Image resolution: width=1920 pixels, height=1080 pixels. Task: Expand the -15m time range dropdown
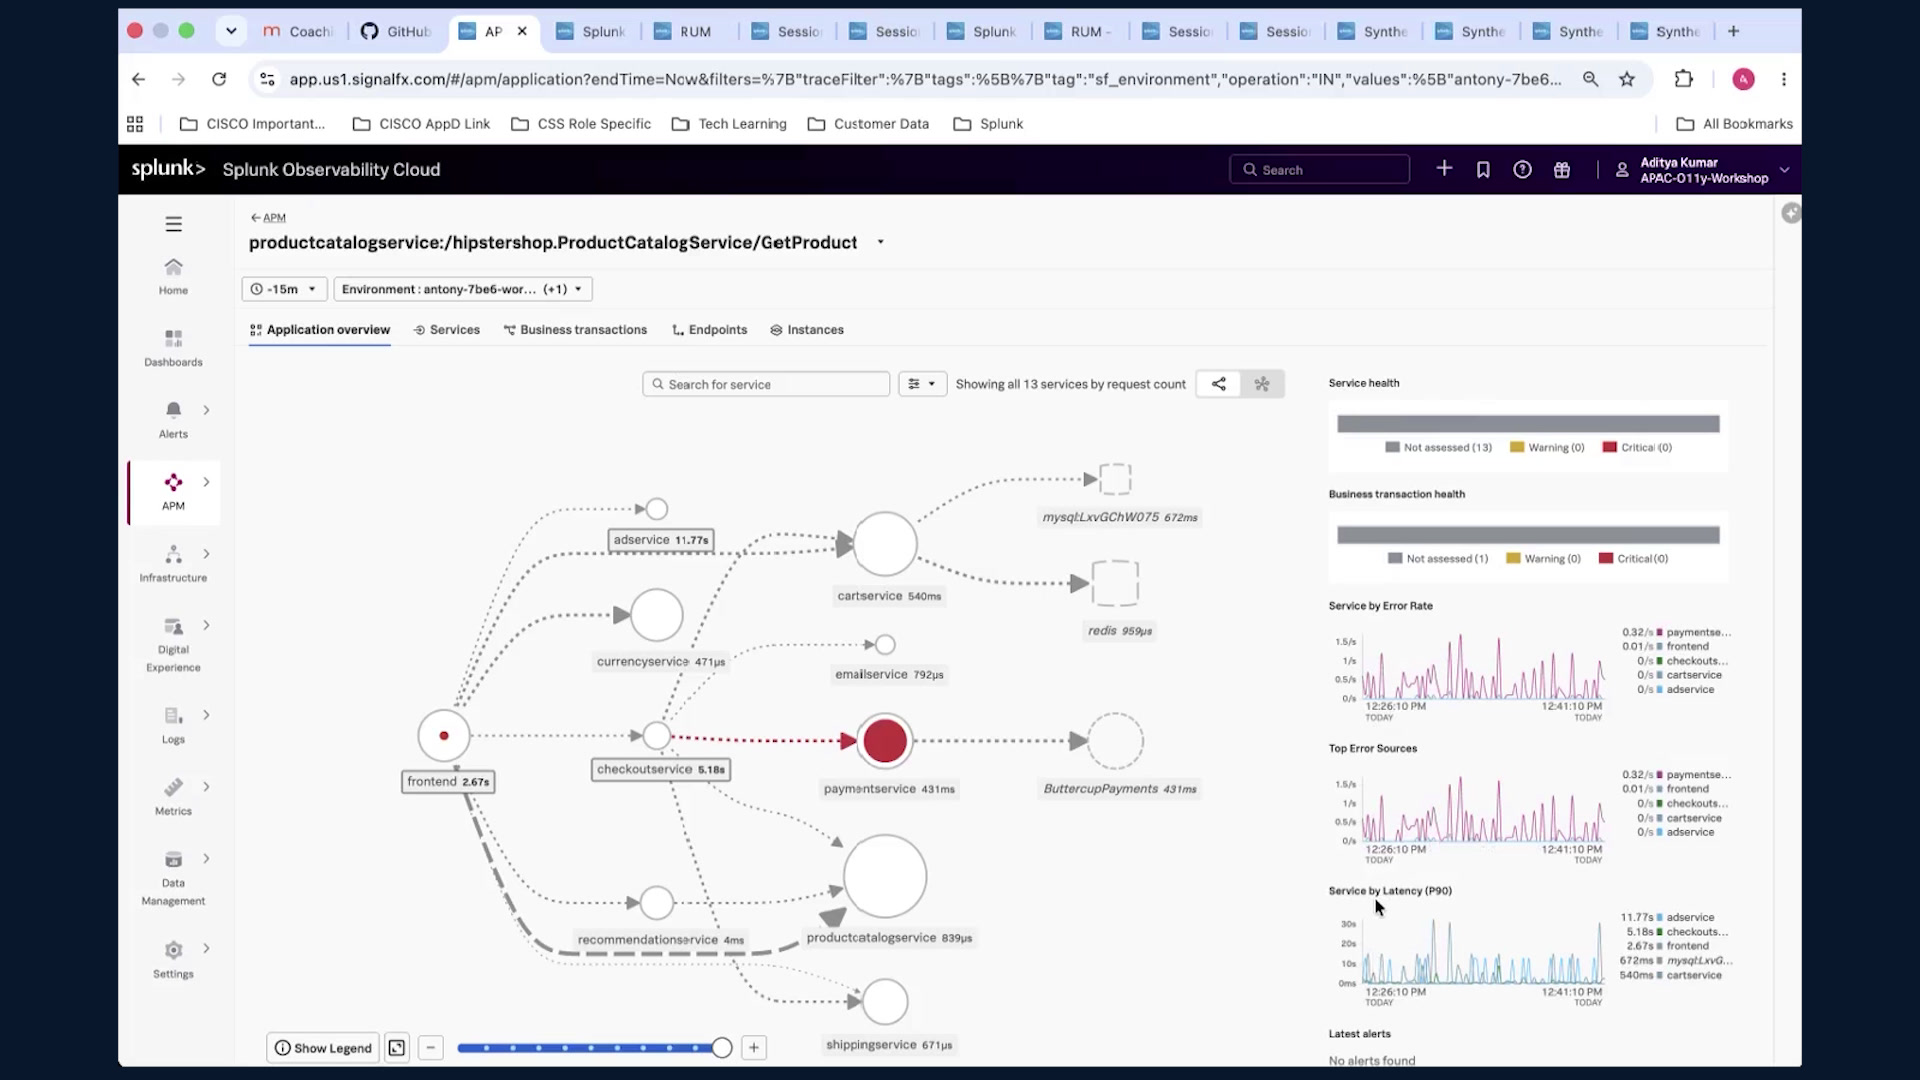click(x=284, y=289)
